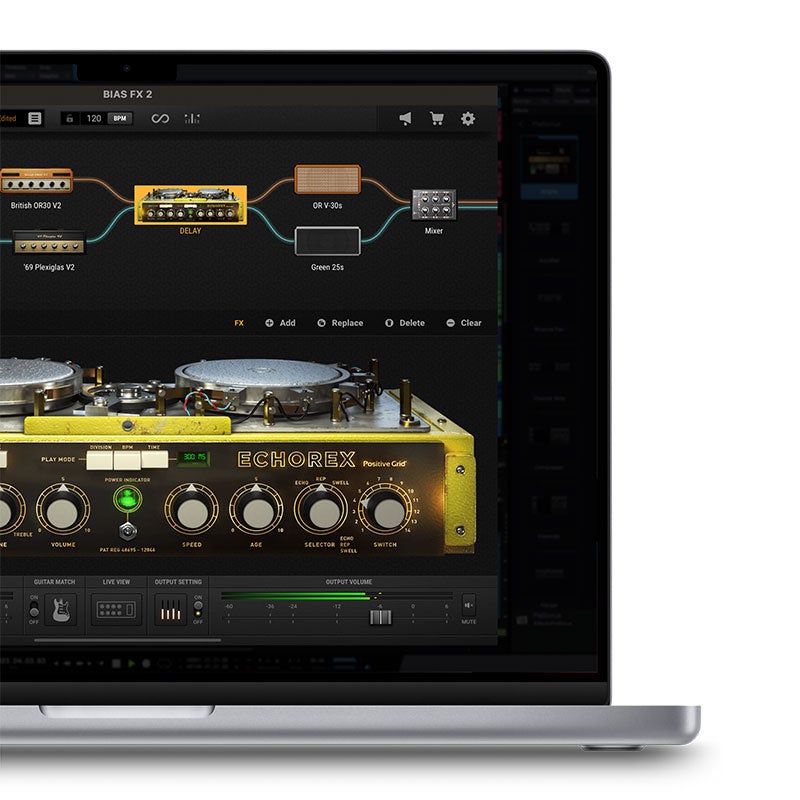This screenshot has height=800, width=800.
Task: Select the Mixer module
Action: pyautogui.click(x=434, y=205)
